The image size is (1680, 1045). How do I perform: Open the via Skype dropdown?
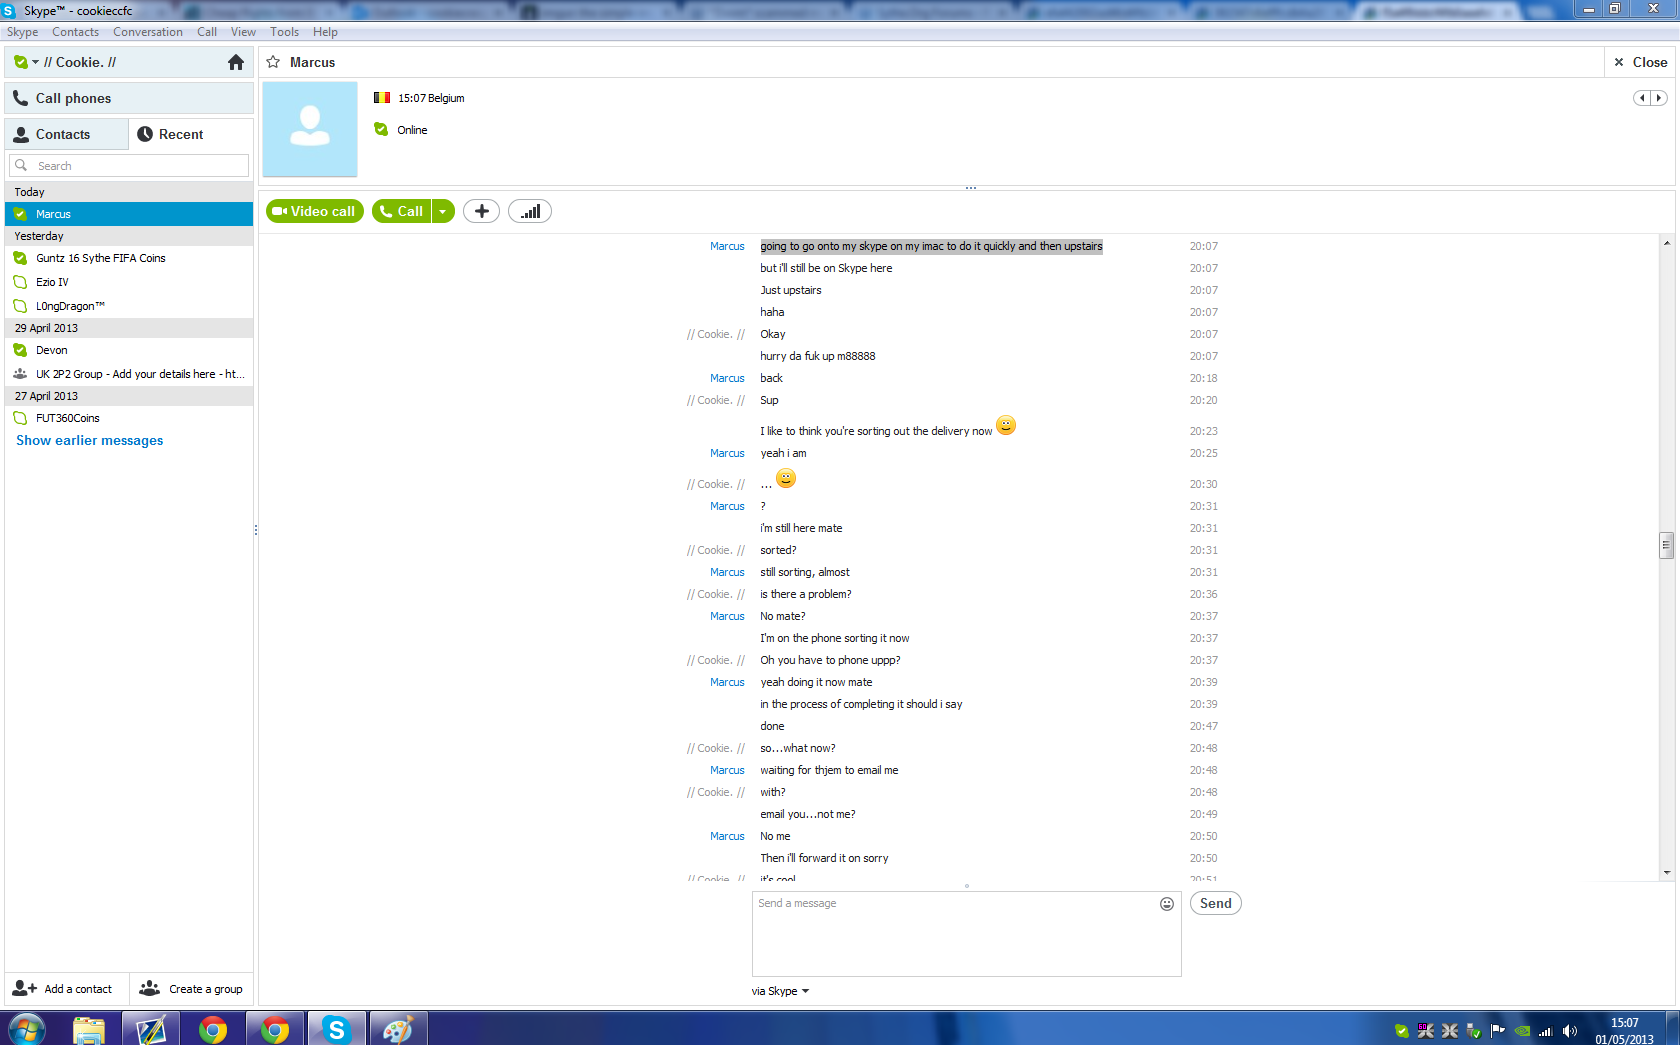780,991
